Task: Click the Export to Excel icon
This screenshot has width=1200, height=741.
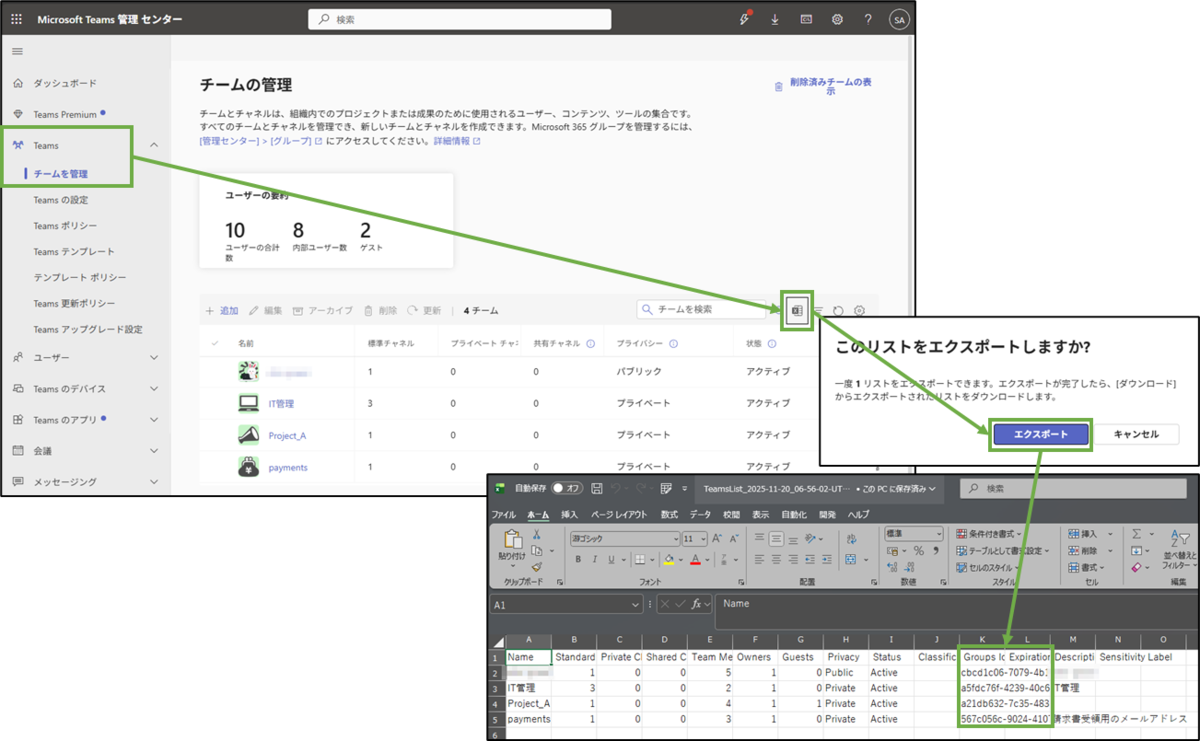Action: (x=798, y=311)
